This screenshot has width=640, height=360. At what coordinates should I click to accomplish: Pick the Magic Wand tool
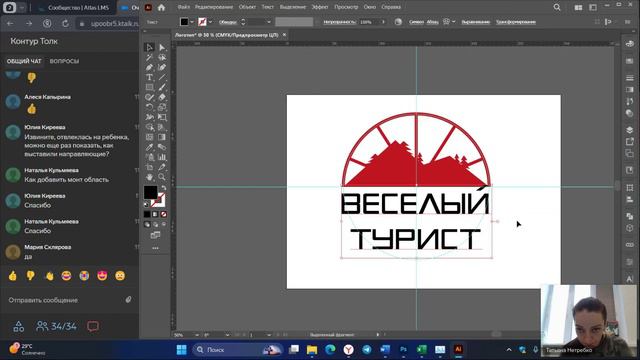[149, 58]
